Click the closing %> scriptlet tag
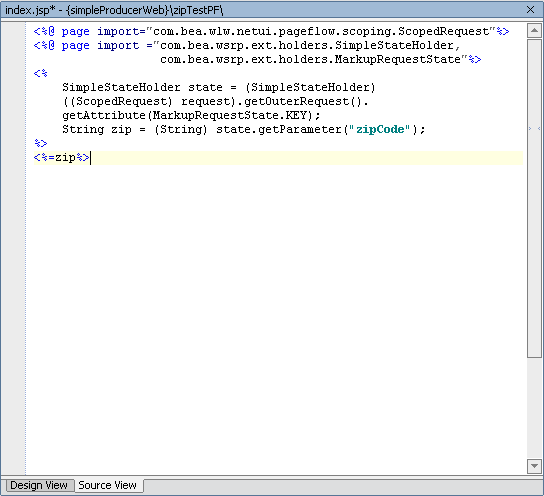544x496 pixels. 41,143
